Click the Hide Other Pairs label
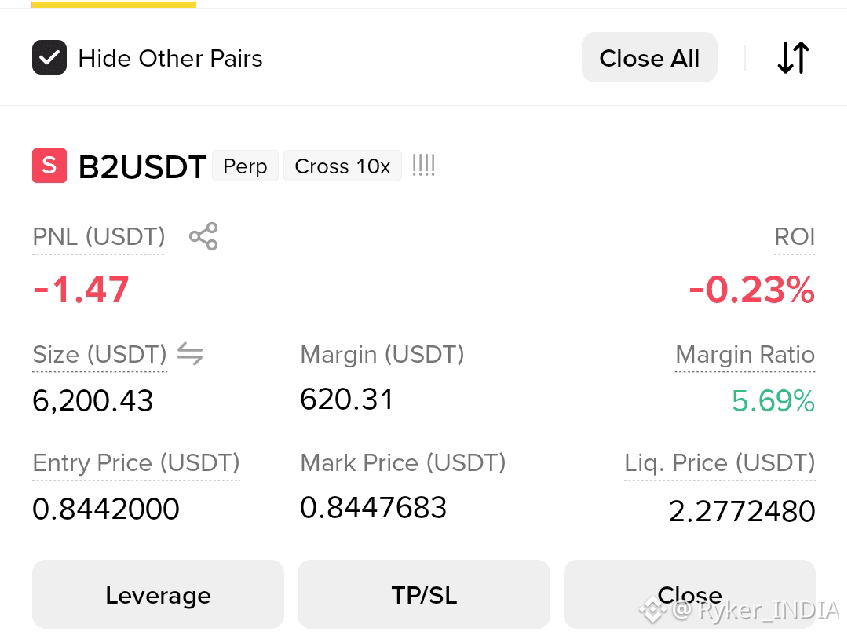This screenshot has height=635, width=847. click(x=170, y=58)
